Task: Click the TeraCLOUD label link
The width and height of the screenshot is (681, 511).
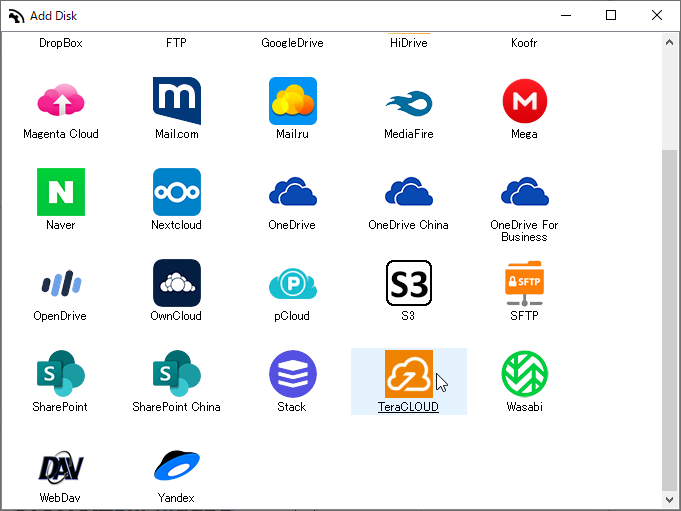Action: (408, 407)
